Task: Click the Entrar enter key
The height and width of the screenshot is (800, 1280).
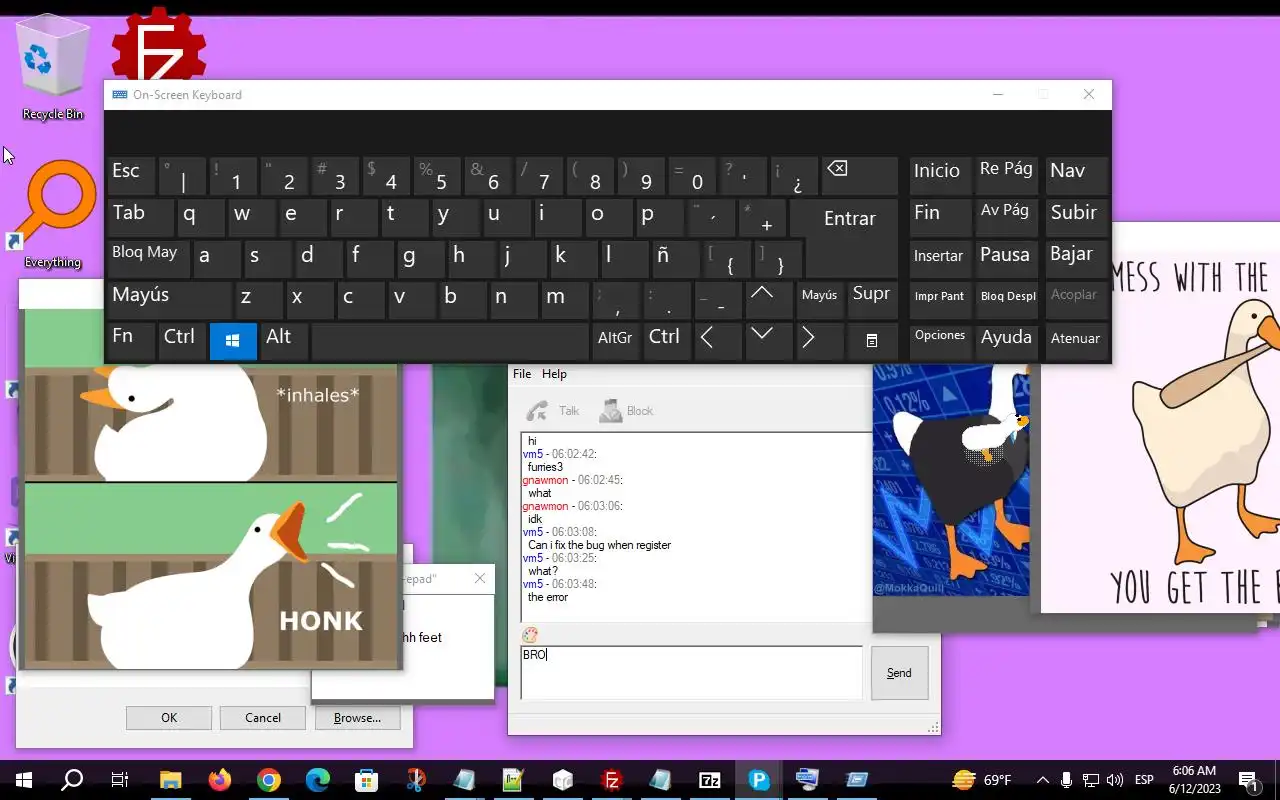Action: [x=850, y=220]
